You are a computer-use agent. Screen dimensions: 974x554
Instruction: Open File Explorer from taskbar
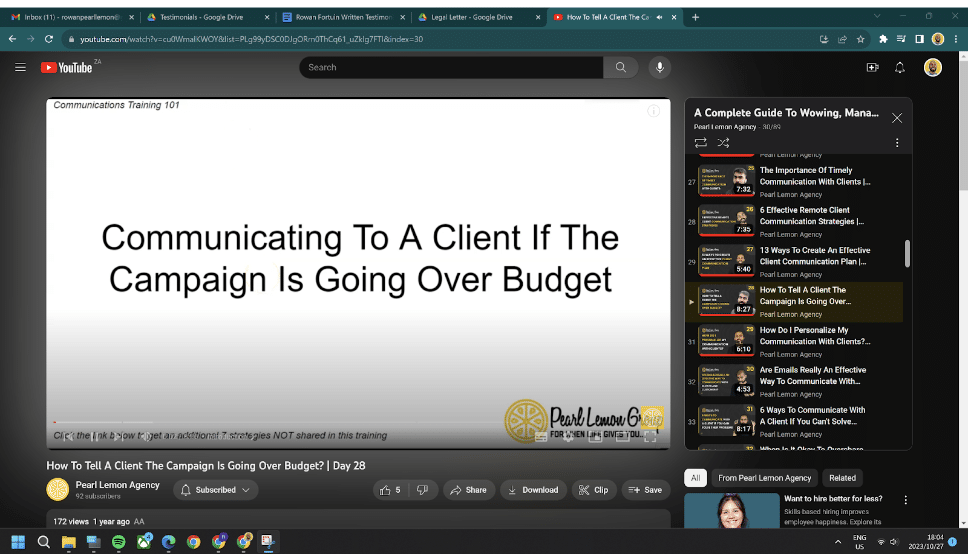[x=68, y=542]
